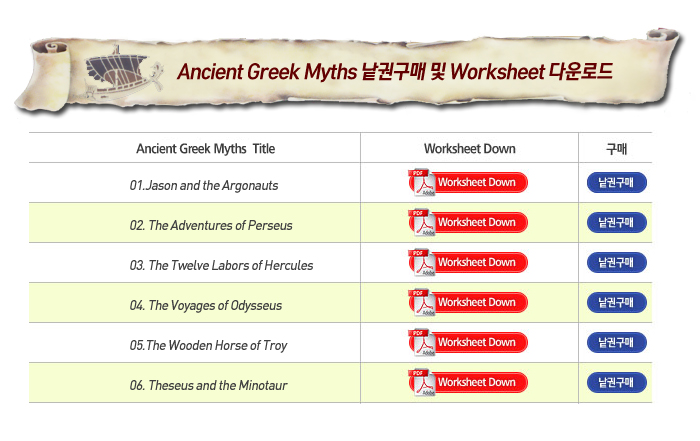Download worksheet for Theseus and the Minotaur

tap(468, 383)
